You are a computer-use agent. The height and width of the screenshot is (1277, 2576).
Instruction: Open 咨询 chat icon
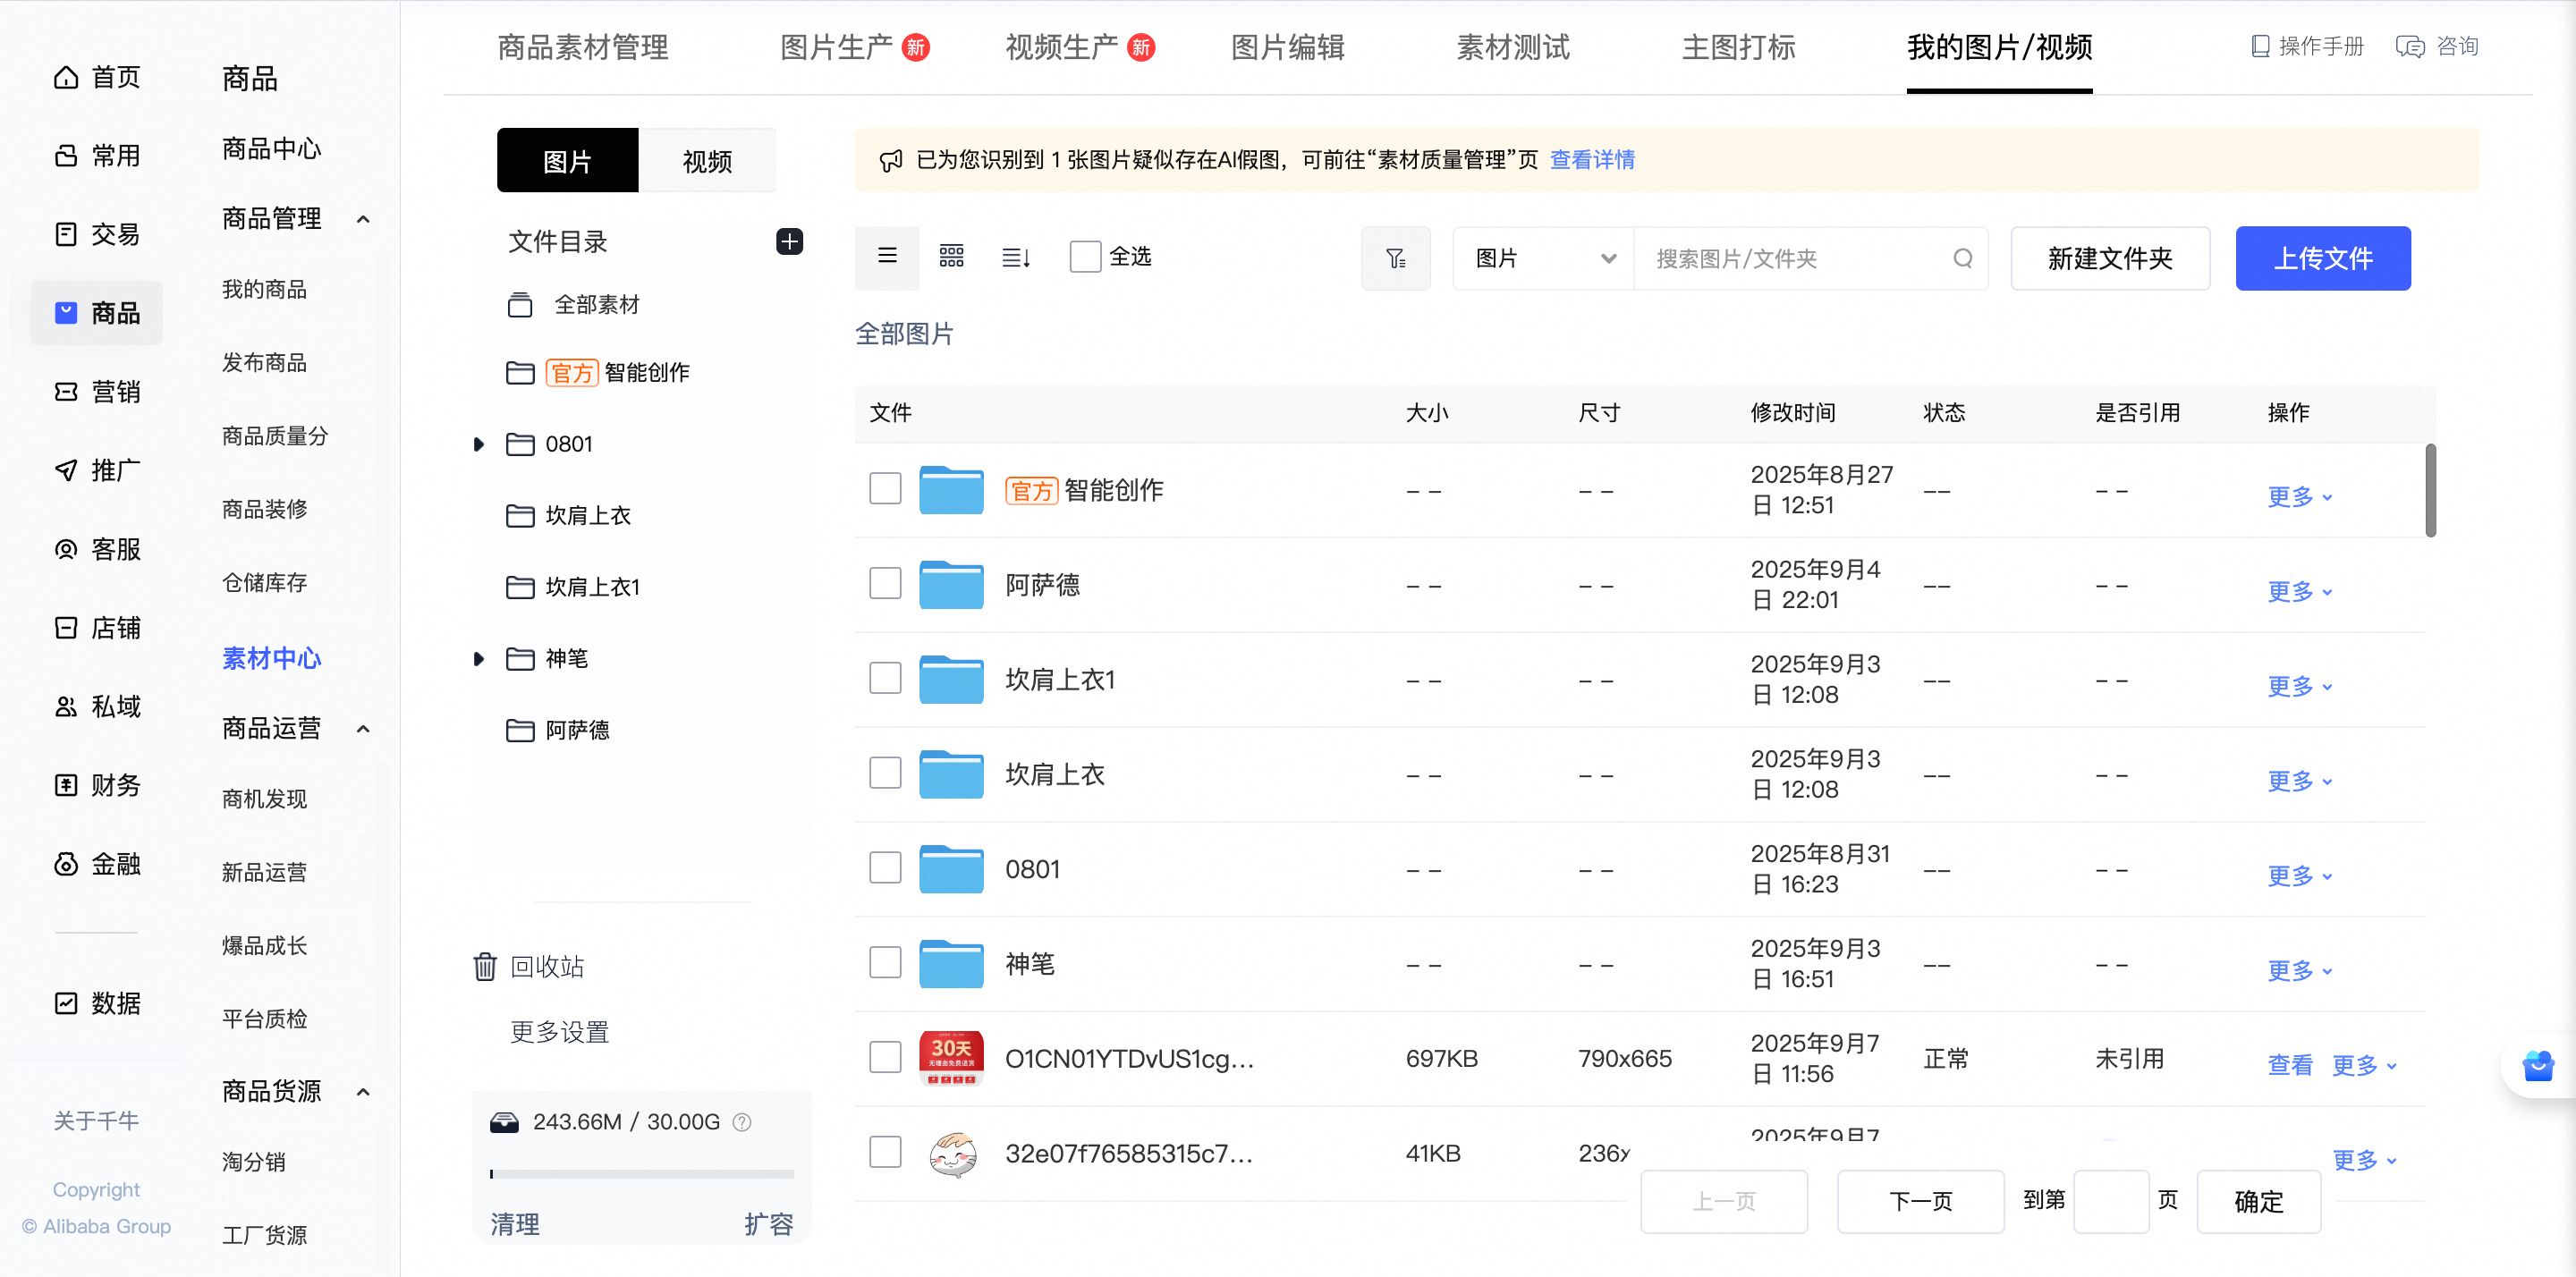coord(2410,46)
